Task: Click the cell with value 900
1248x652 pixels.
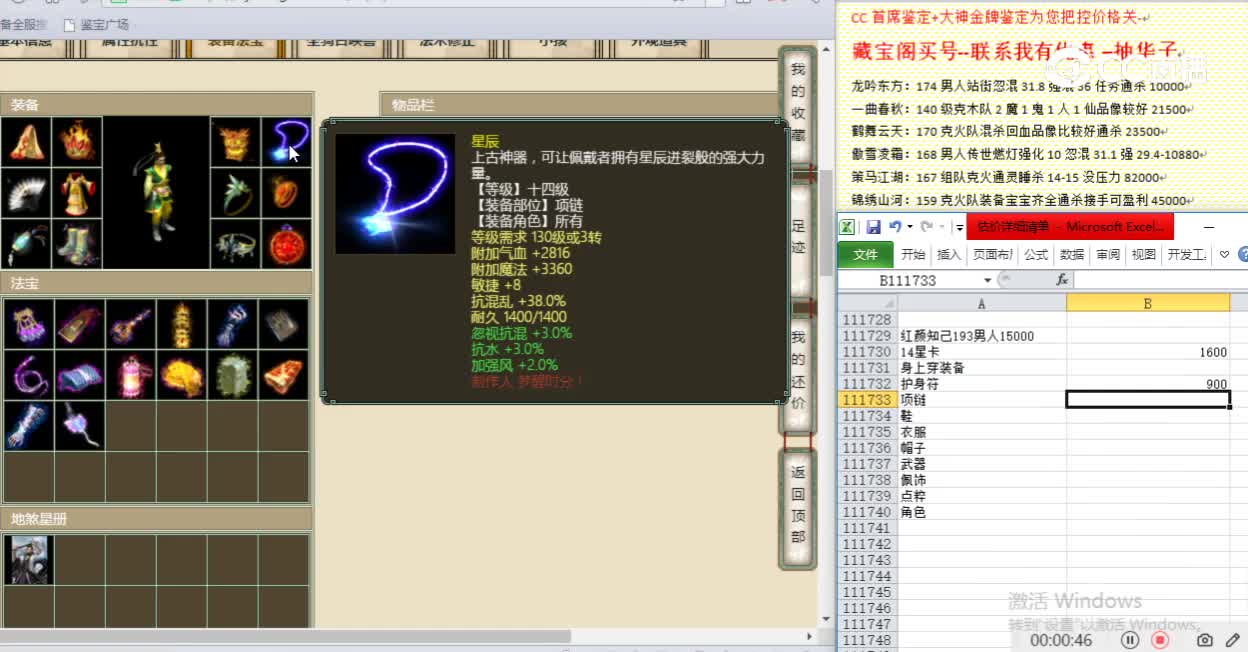Action: (x=1148, y=384)
